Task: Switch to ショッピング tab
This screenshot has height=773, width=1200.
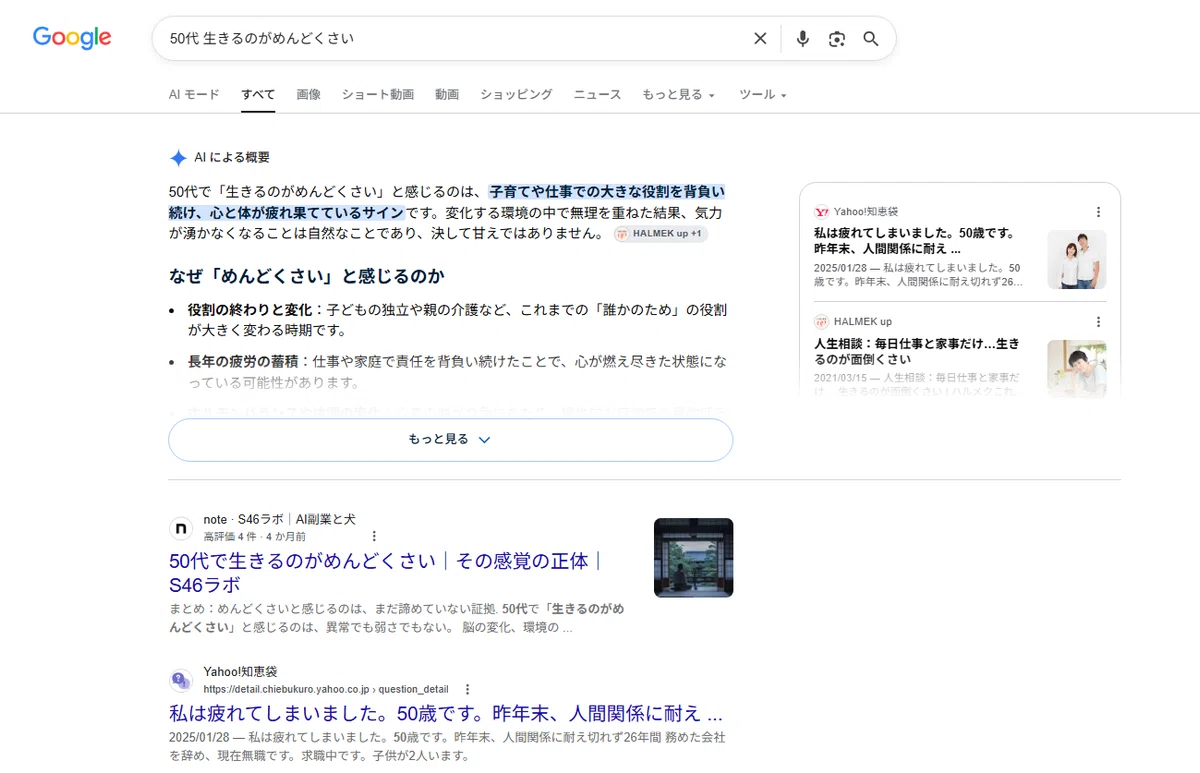Action: 516,94
